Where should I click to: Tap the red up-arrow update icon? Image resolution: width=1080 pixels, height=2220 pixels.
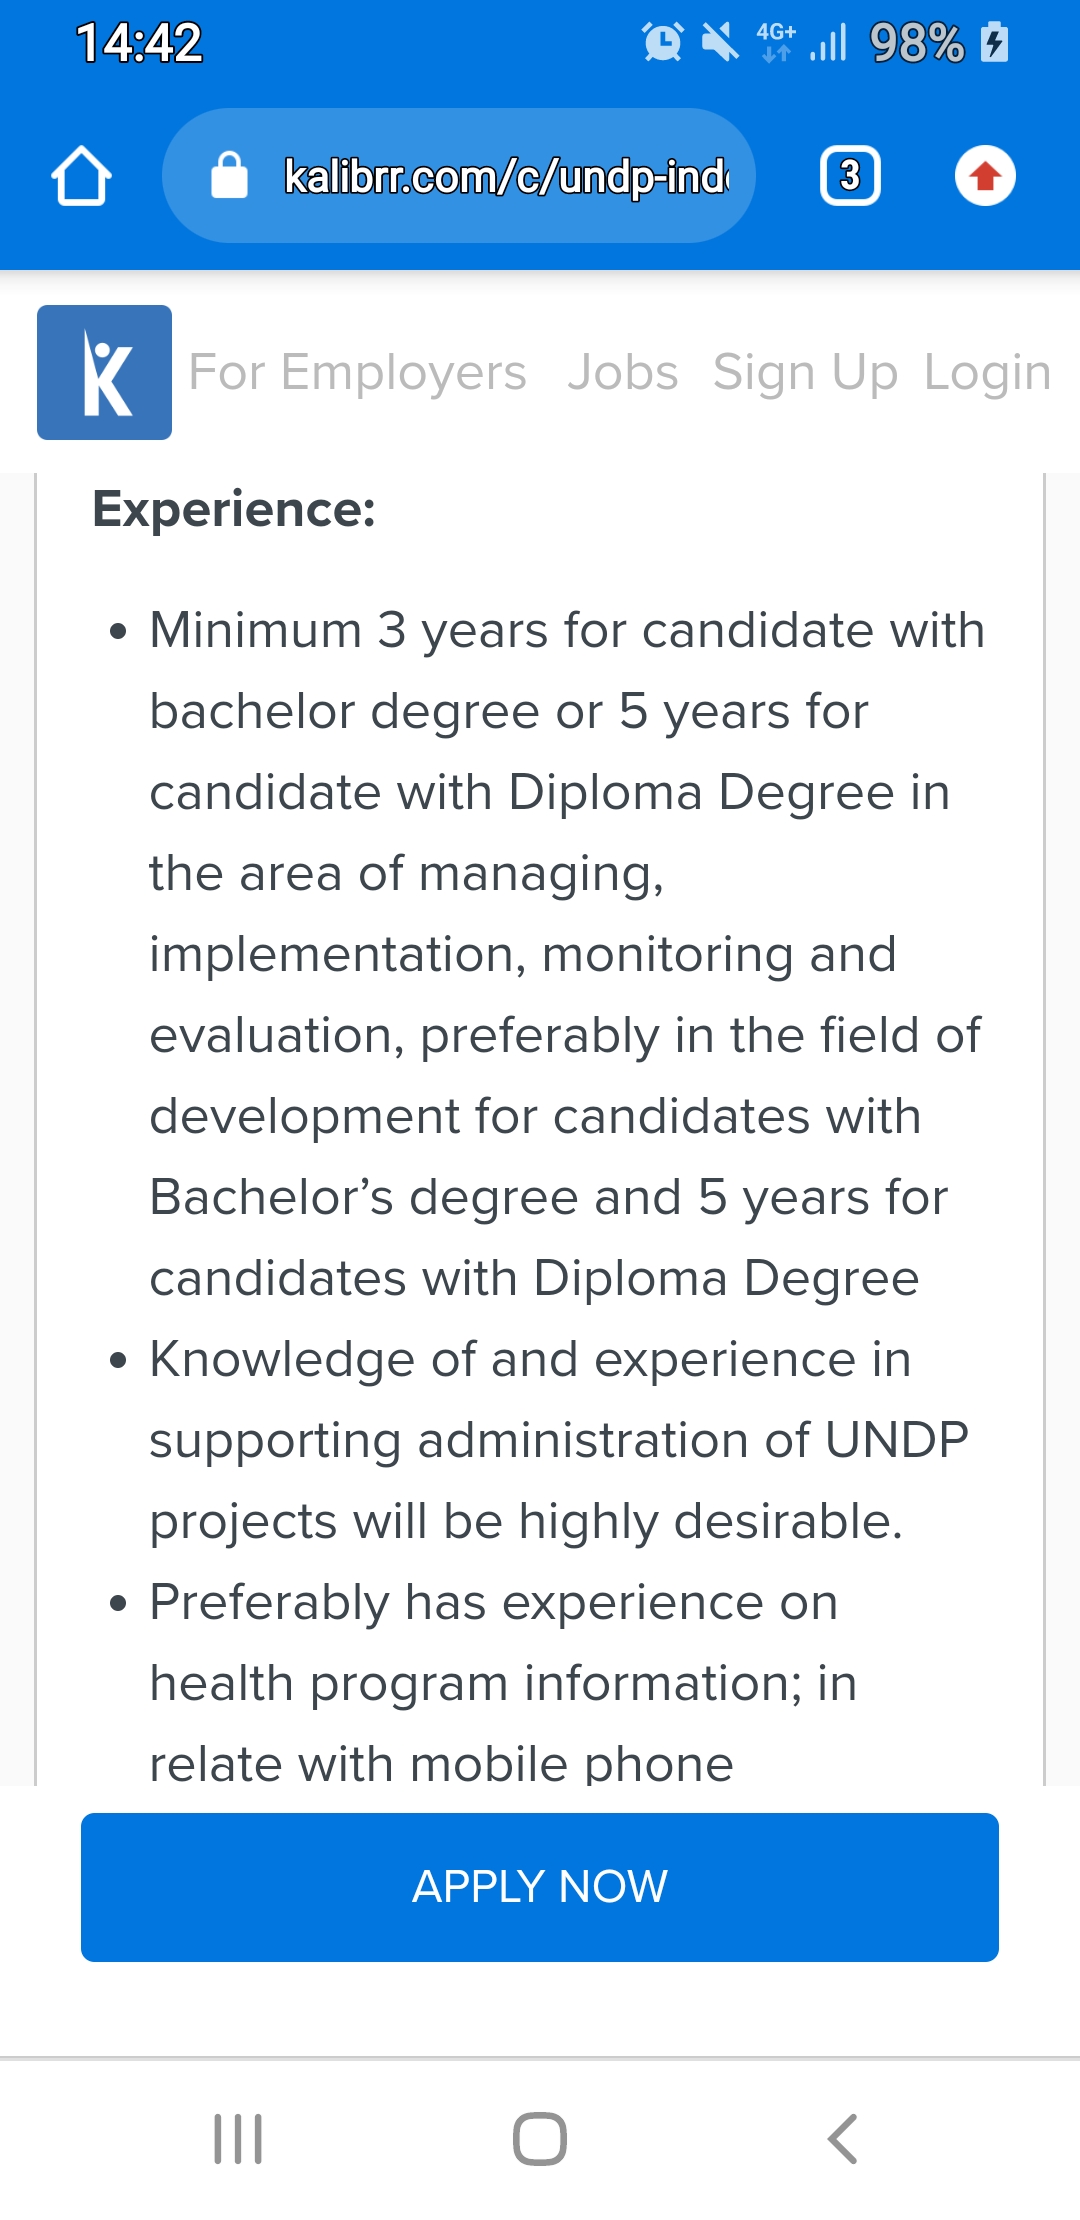tap(985, 176)
